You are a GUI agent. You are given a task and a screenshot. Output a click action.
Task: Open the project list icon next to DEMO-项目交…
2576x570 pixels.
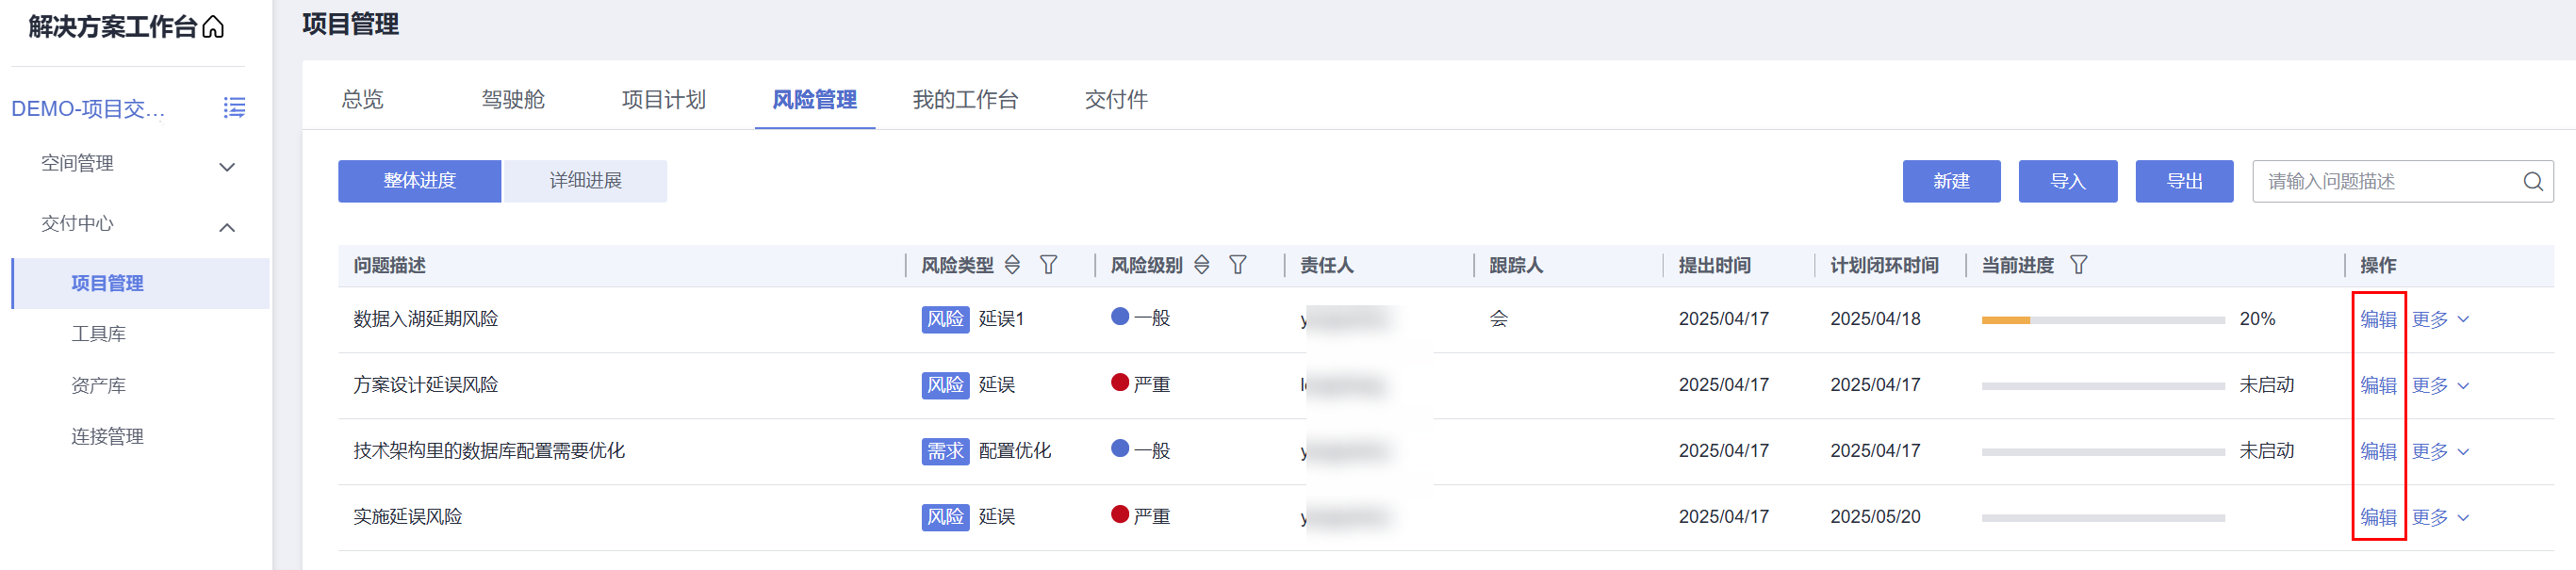[x=234, y=108]
